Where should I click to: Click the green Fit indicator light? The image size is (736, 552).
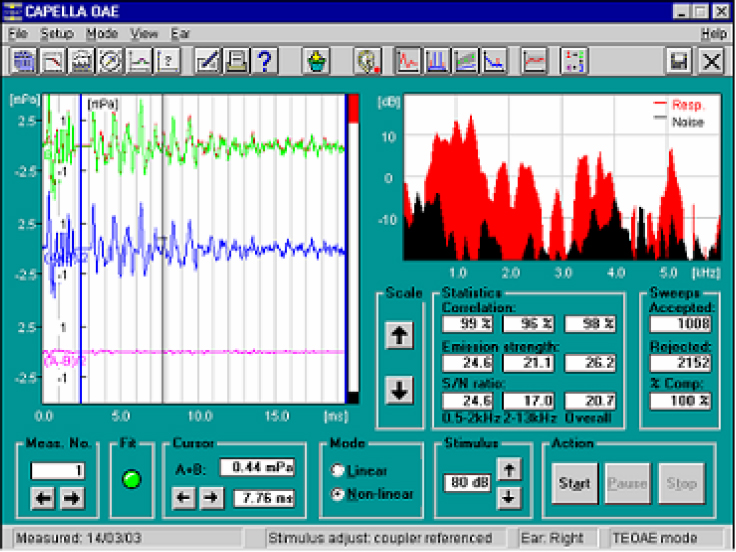point(132,480)
